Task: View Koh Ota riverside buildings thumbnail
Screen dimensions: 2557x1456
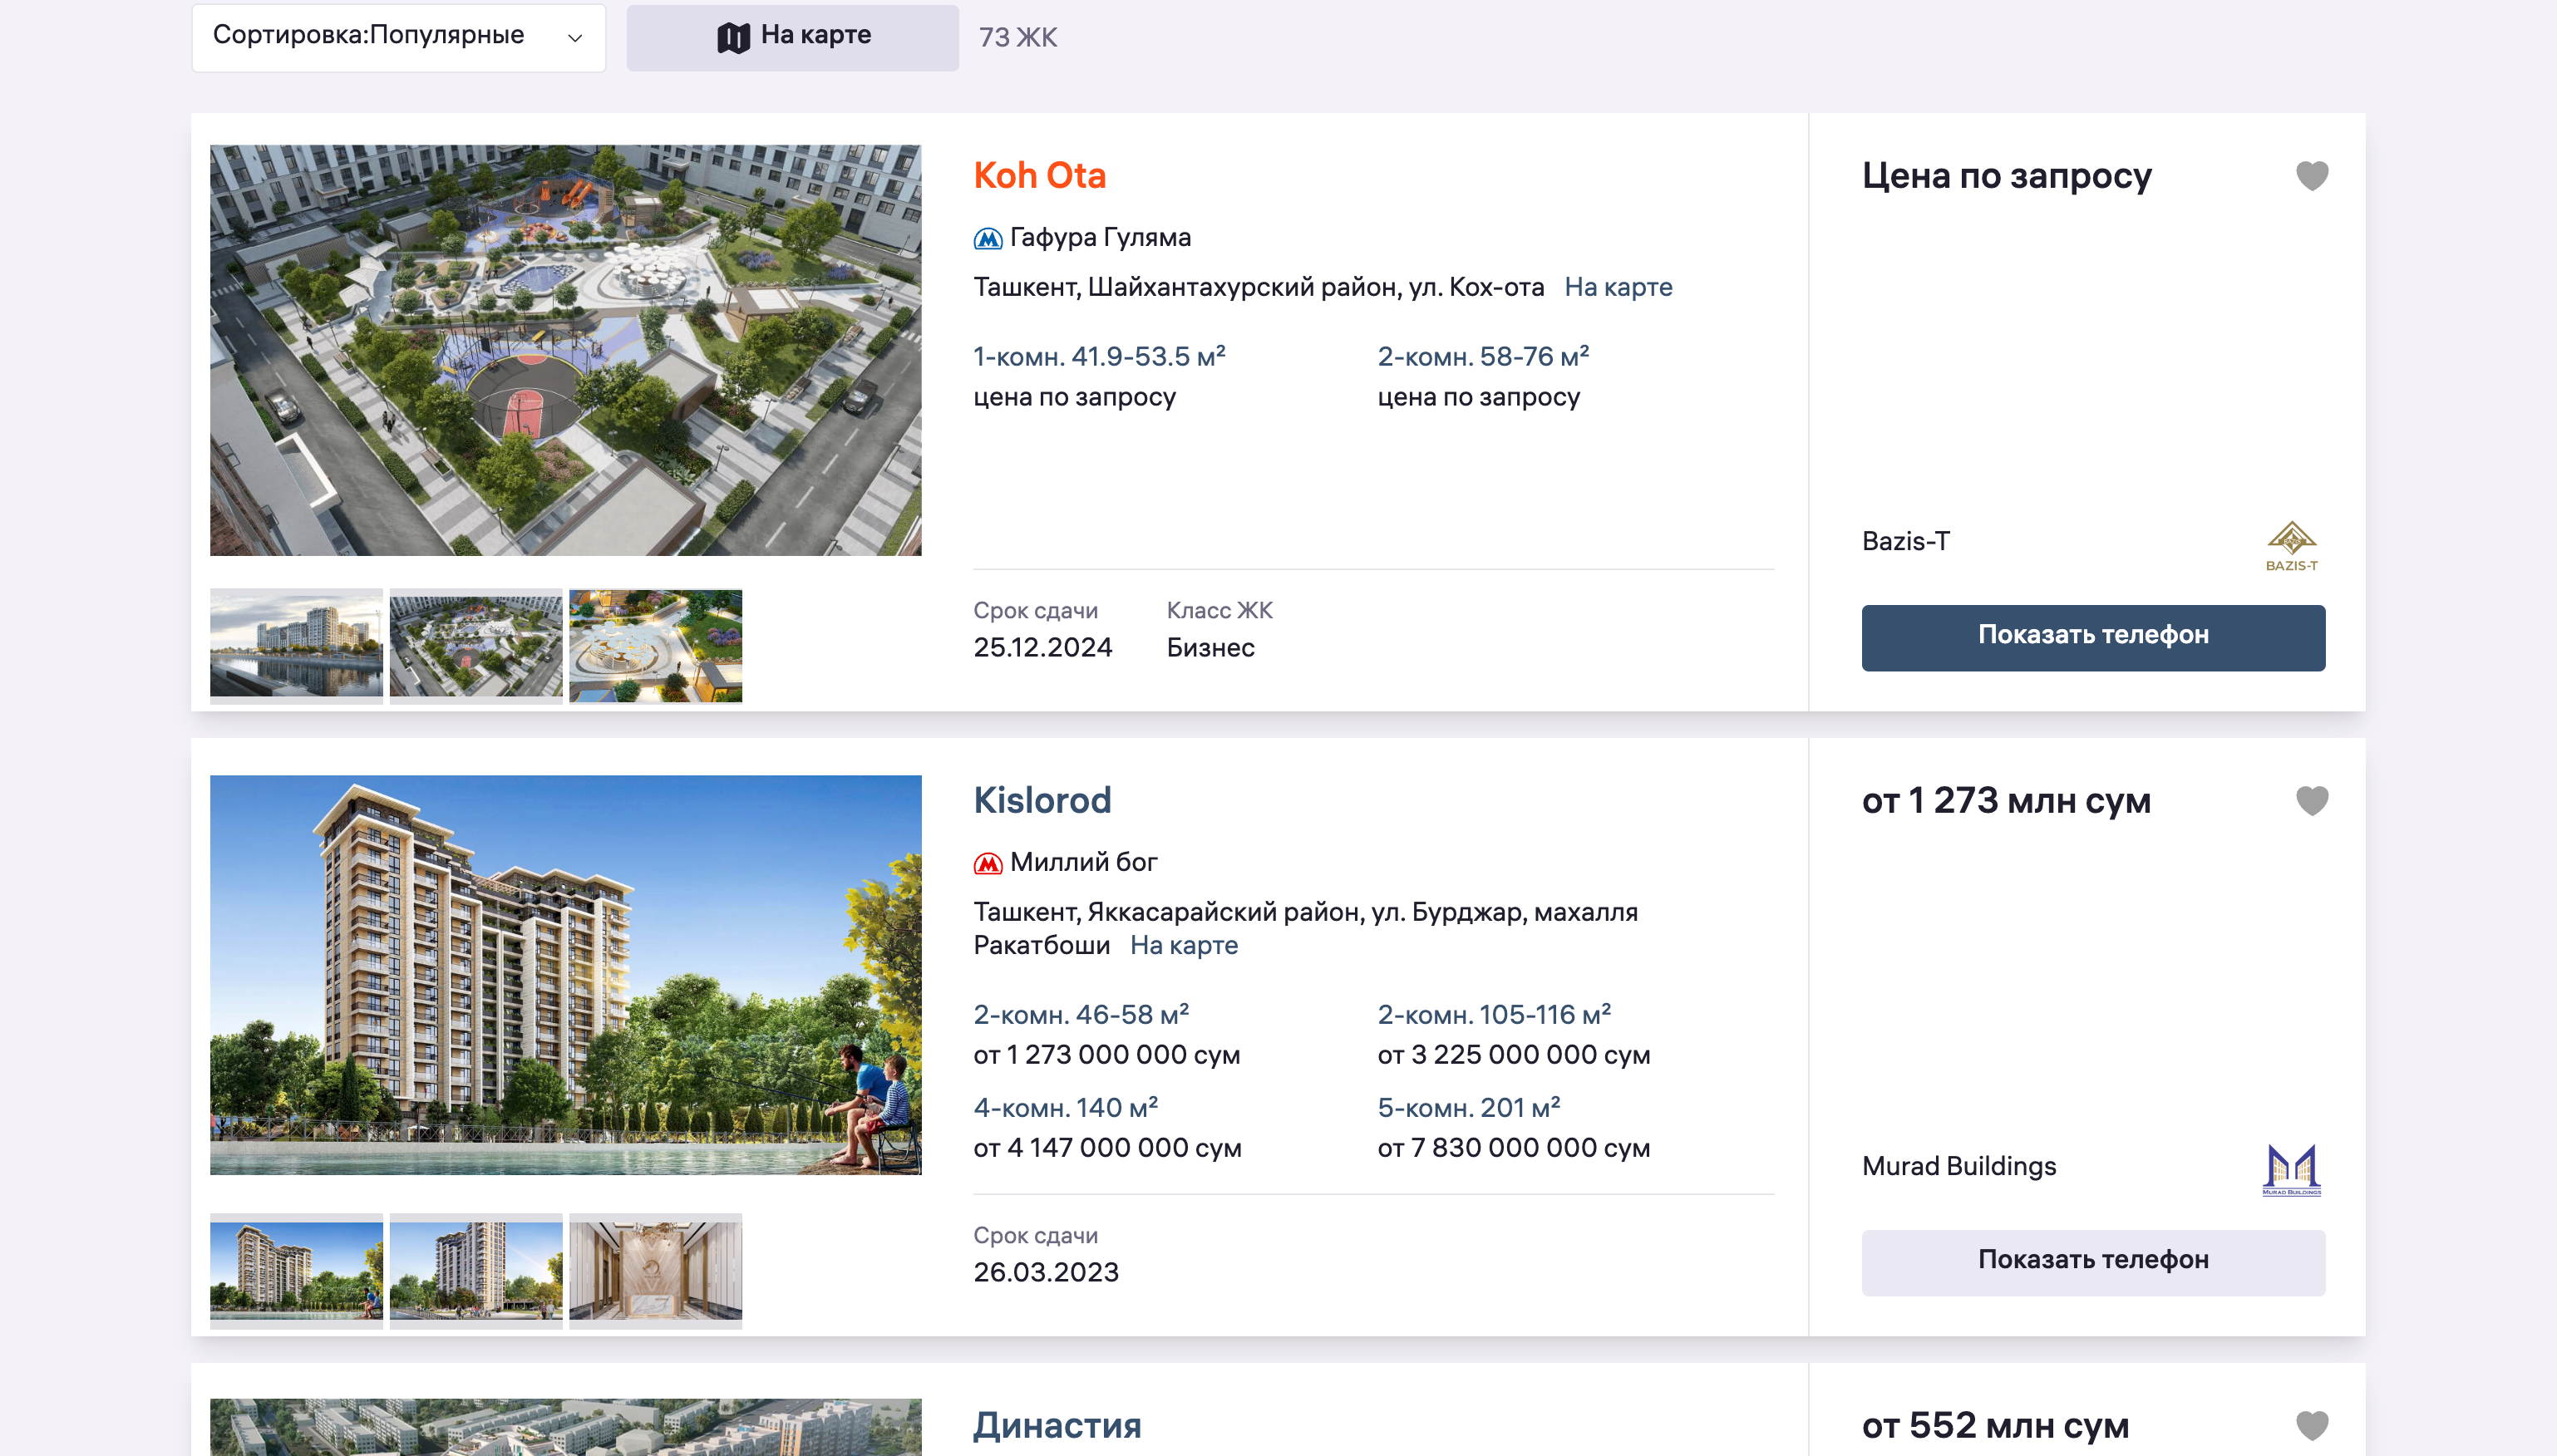Action: coord(296,645)
